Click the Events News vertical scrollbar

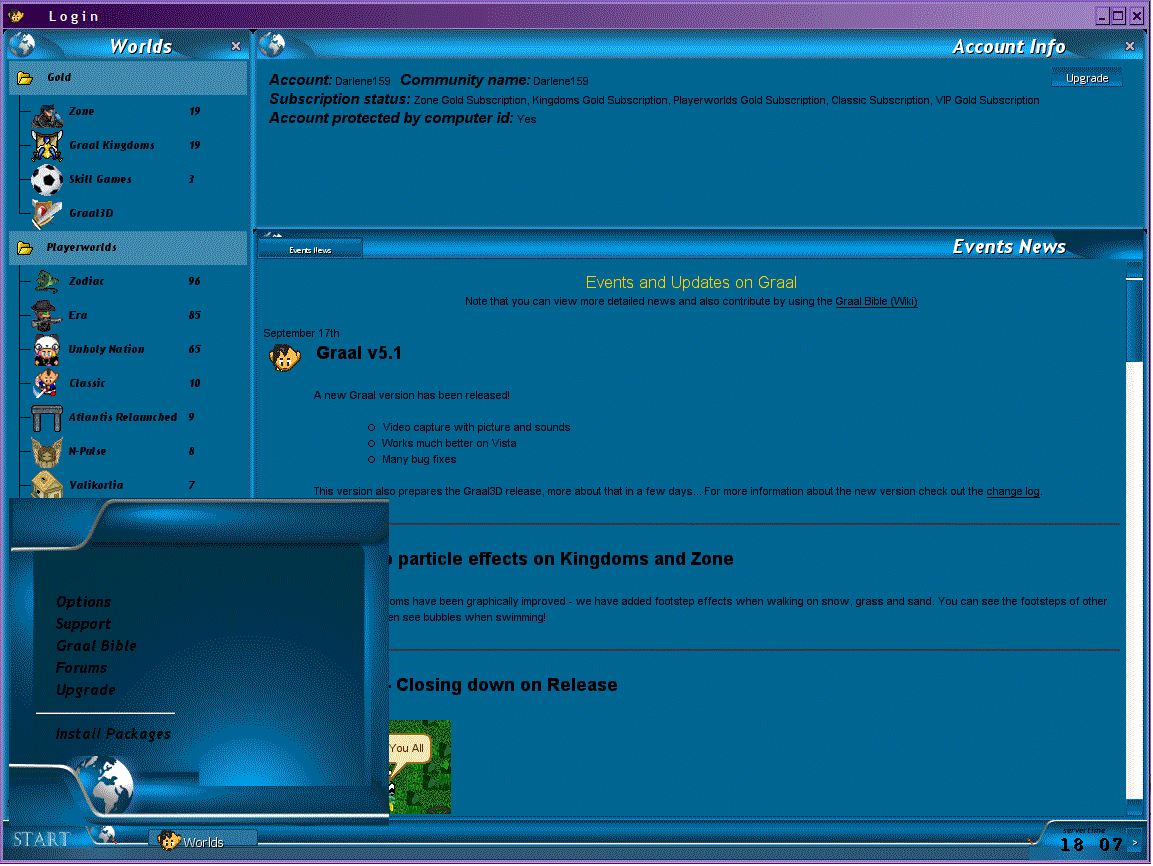point(1135,539)
